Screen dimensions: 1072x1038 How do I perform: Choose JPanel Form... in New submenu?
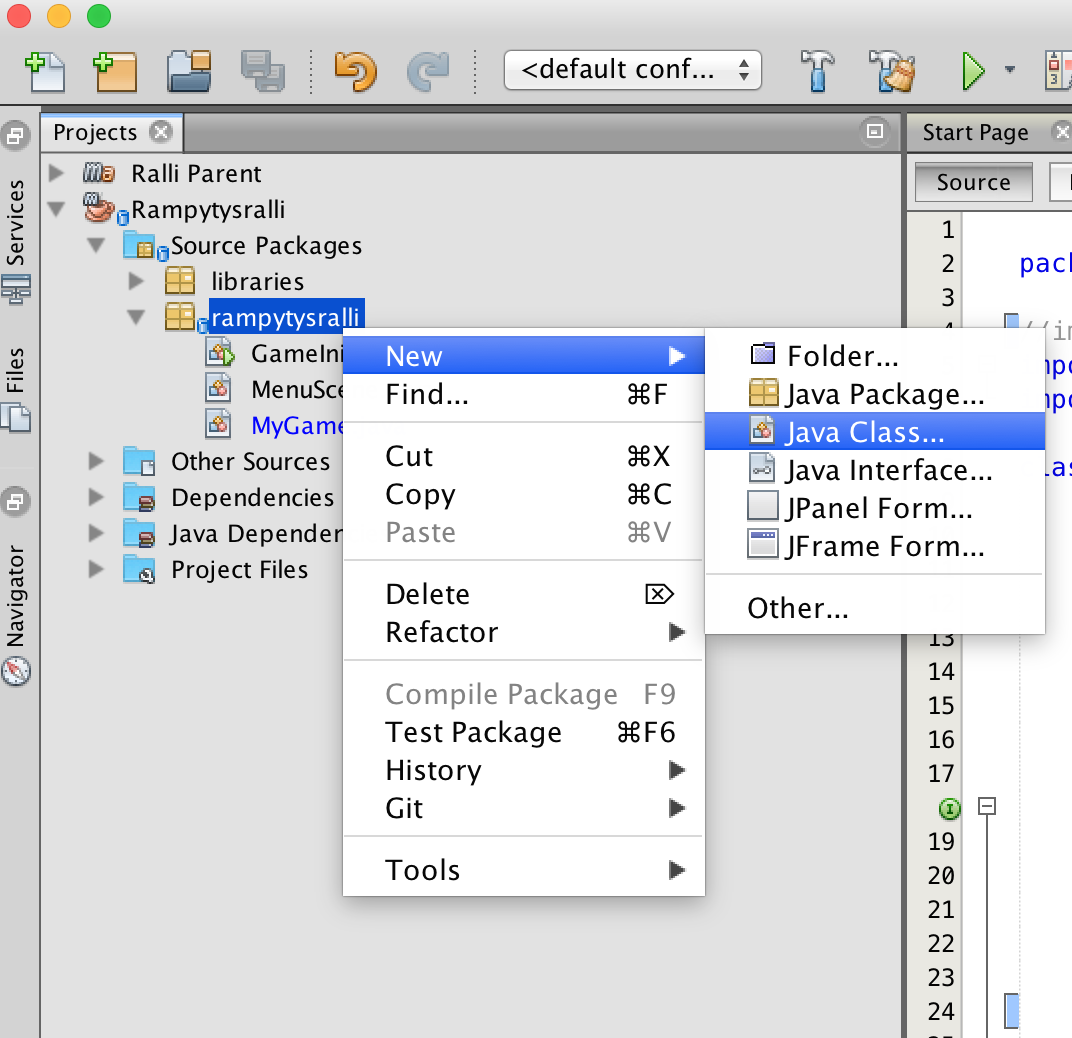[875, 508]
